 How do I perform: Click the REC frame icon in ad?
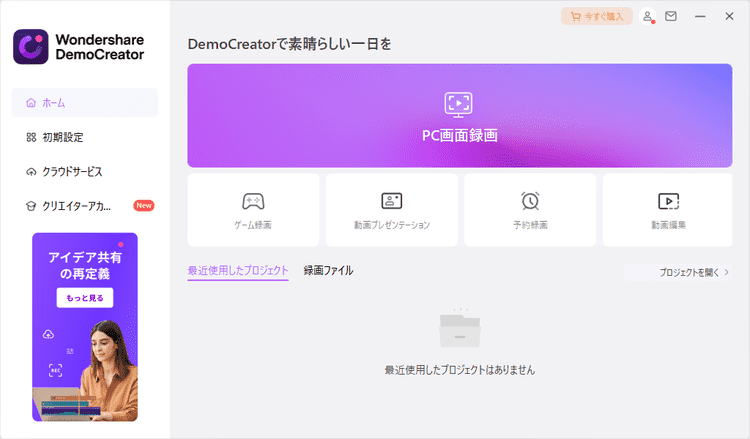[x=55, y=370]
